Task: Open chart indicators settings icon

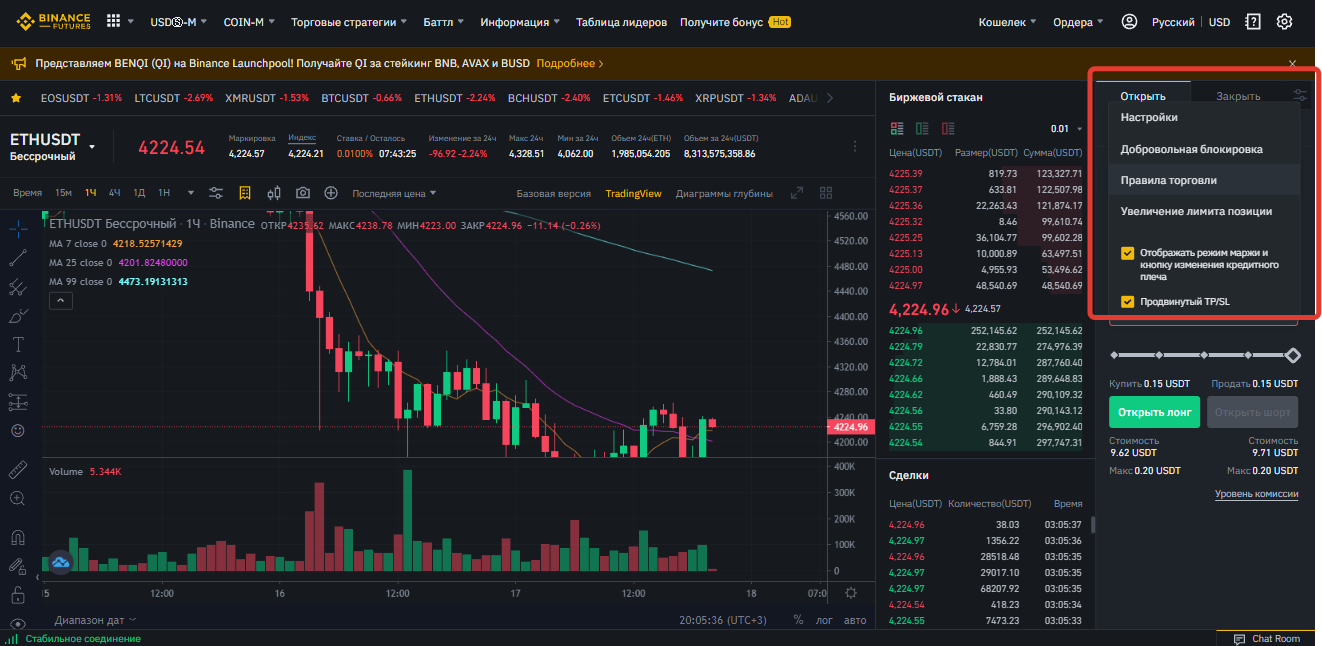Action: (216, 193)
